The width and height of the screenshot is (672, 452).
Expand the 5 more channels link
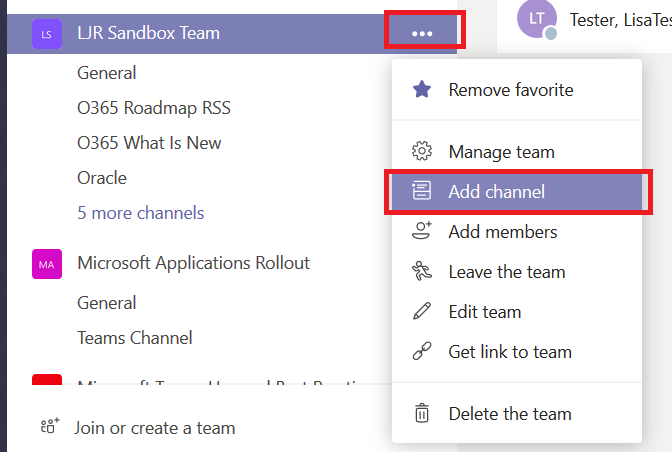pos(141,213)
